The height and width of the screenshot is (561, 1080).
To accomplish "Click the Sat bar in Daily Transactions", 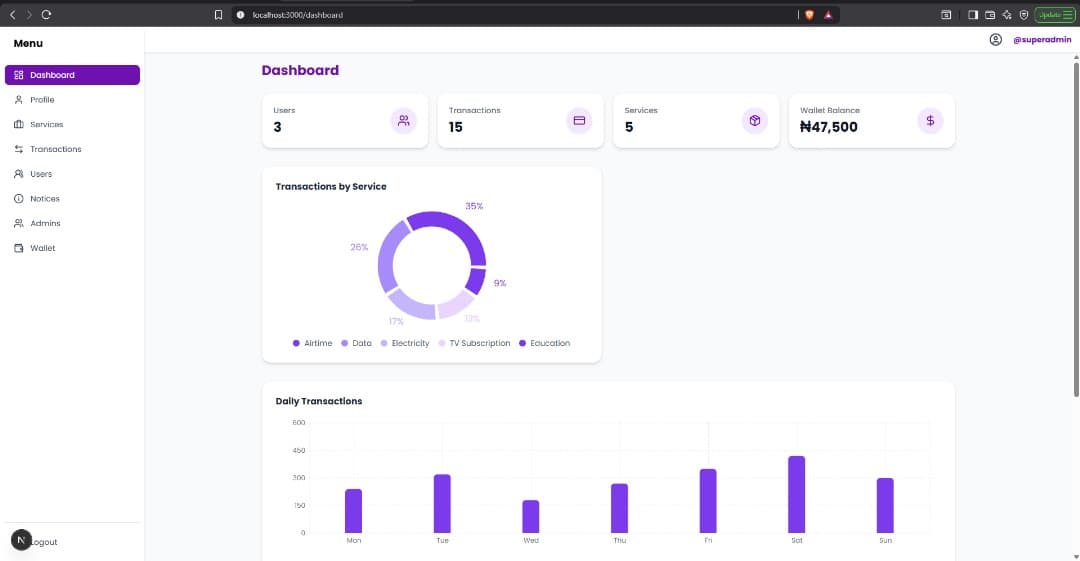I will tap(796, 494).
